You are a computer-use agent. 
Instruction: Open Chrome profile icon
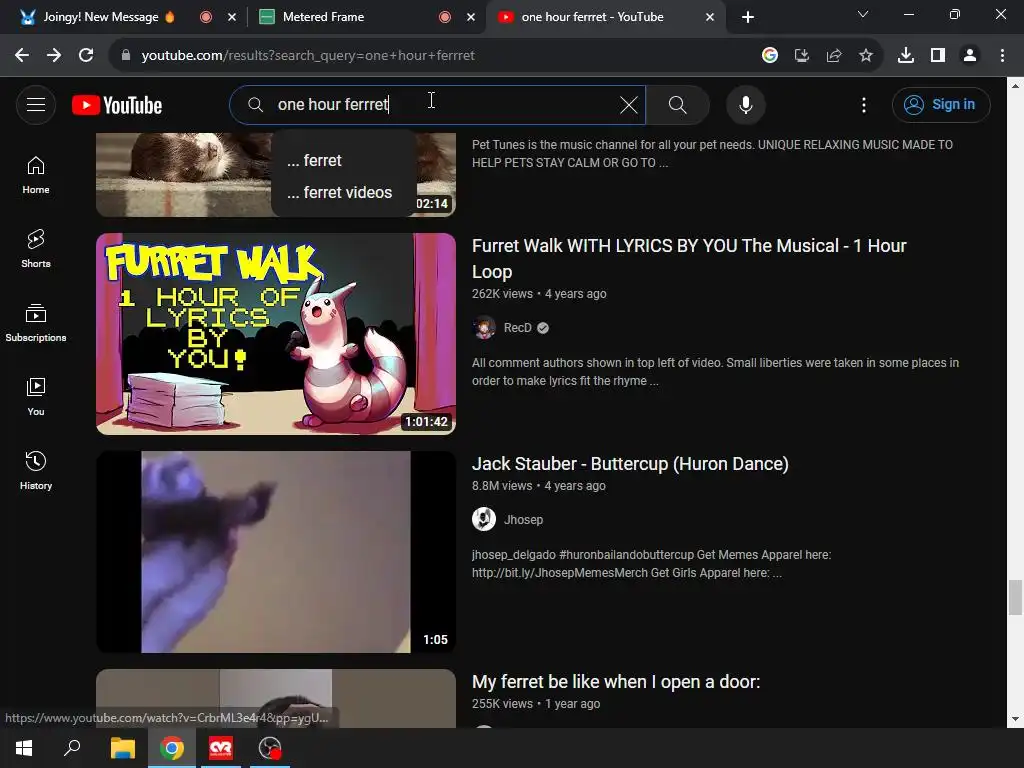(x=970, y=56)
